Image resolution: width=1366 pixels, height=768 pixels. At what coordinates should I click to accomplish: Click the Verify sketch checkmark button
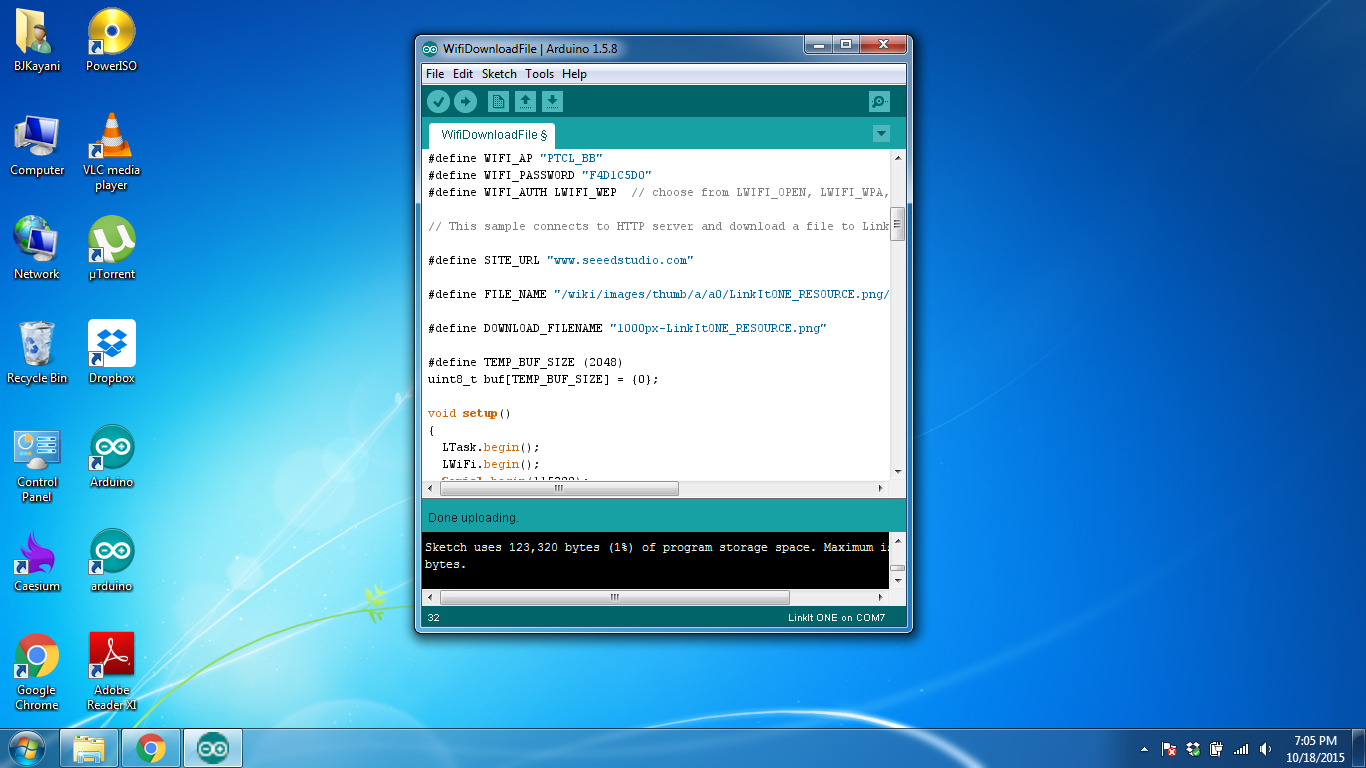click(438, 101)
